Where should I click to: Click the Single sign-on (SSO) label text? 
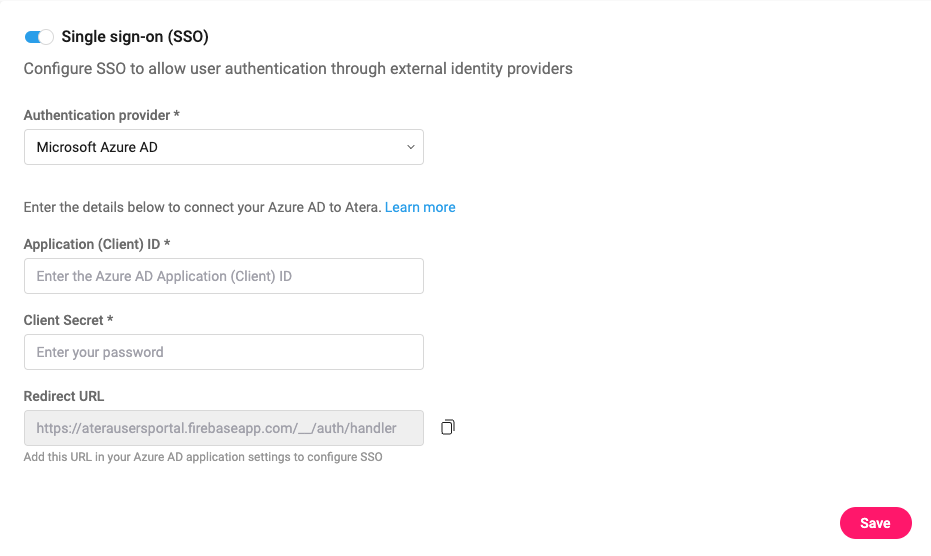pyautogui.click(x=135, y=37)
